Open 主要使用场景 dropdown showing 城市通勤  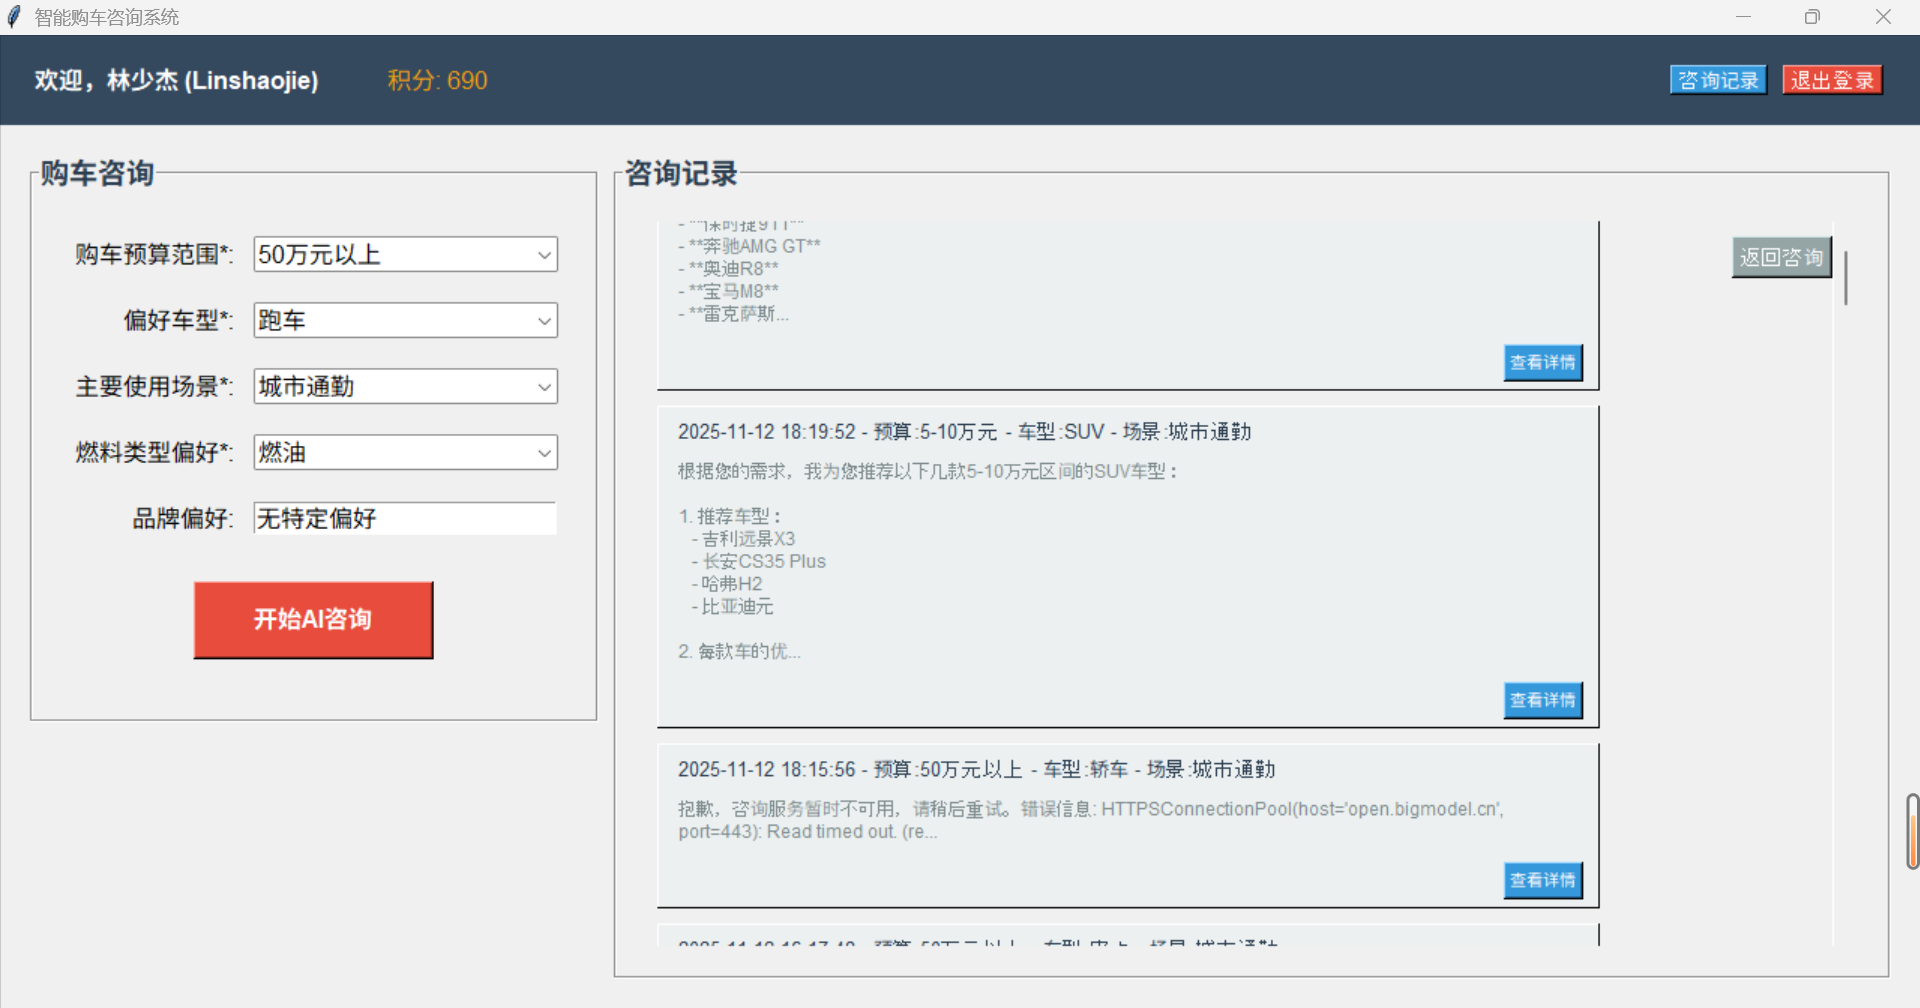click(x=405, y=386)
